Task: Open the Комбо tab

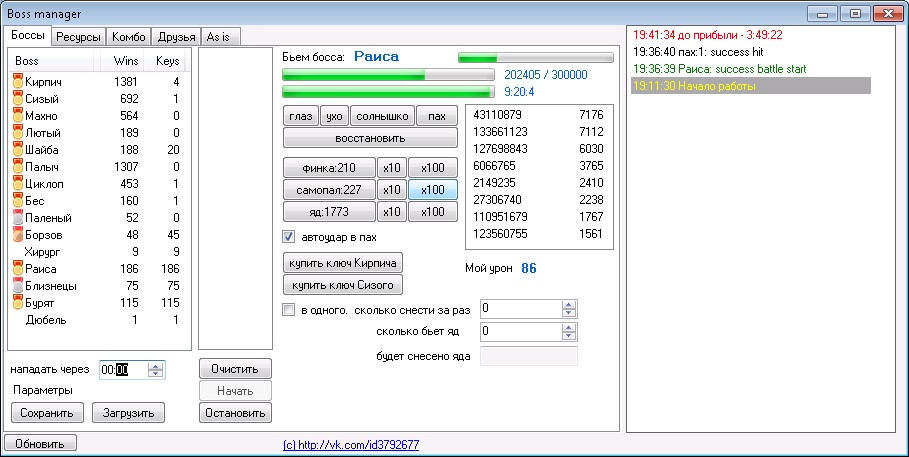Action: 129,37
